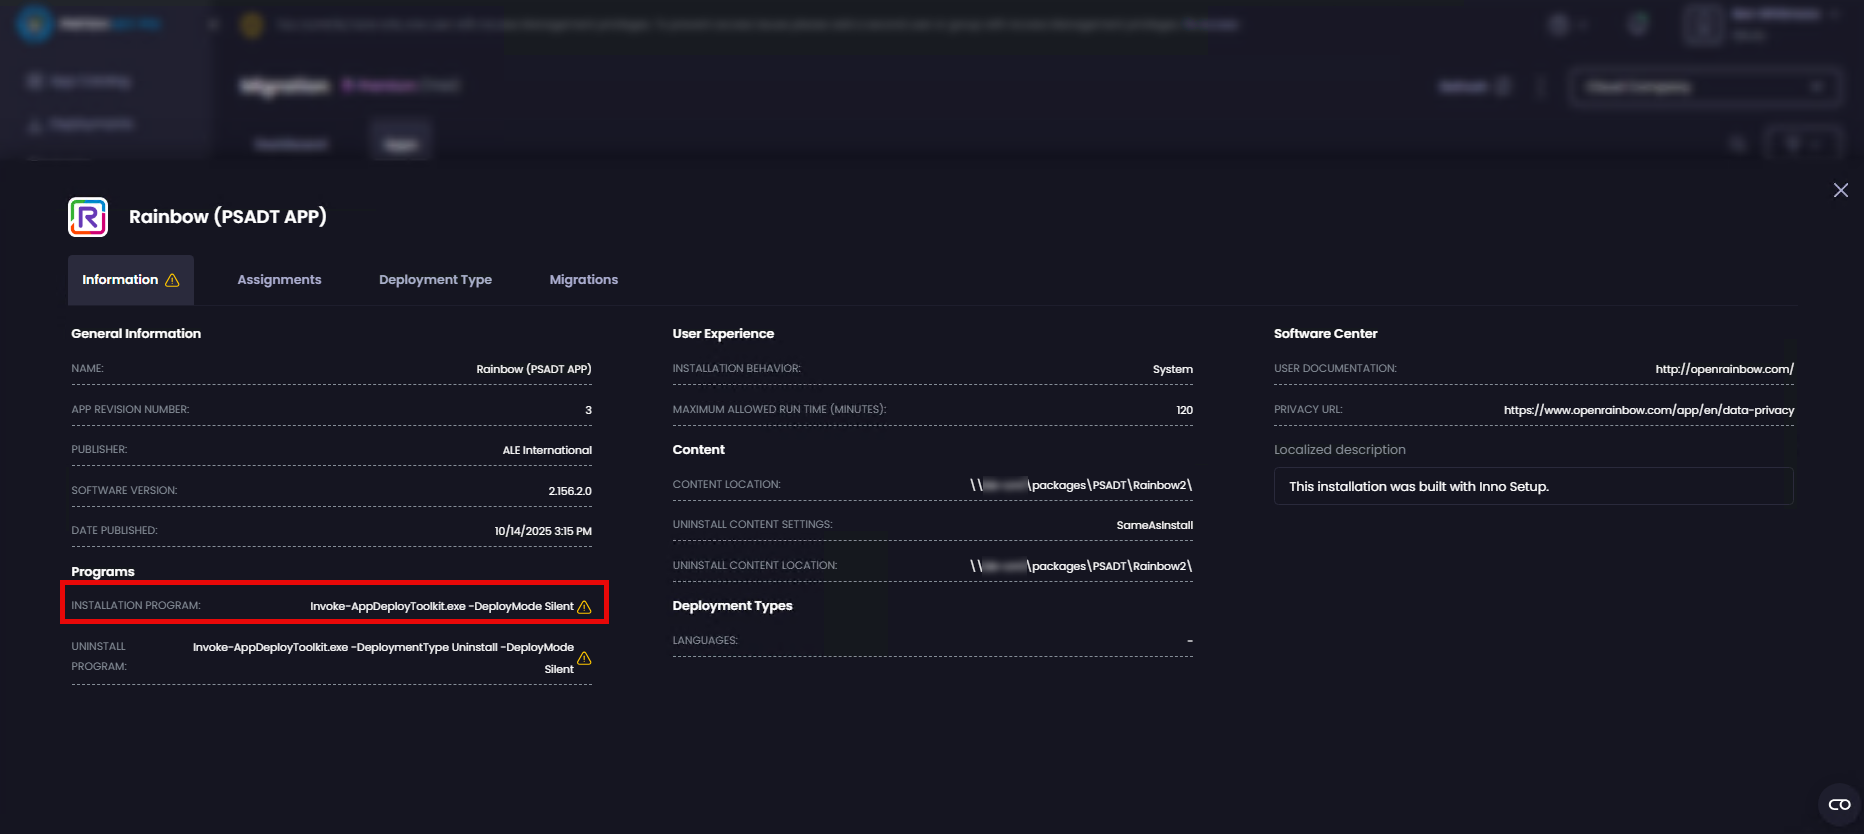Click the software version 2.156.2.0 value

coord(570,491)
